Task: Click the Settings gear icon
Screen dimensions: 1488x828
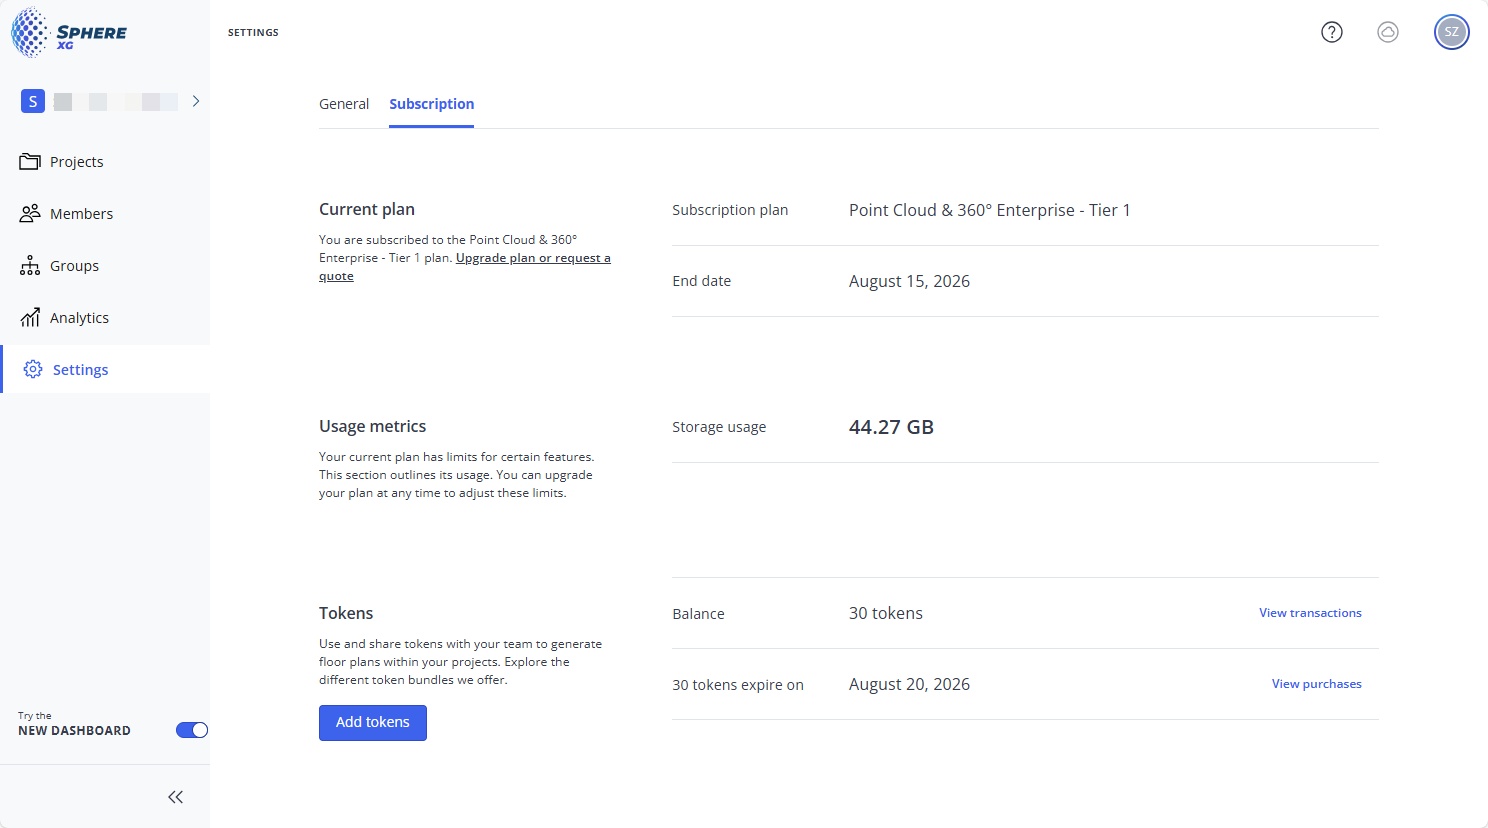Action: point(33,370)
